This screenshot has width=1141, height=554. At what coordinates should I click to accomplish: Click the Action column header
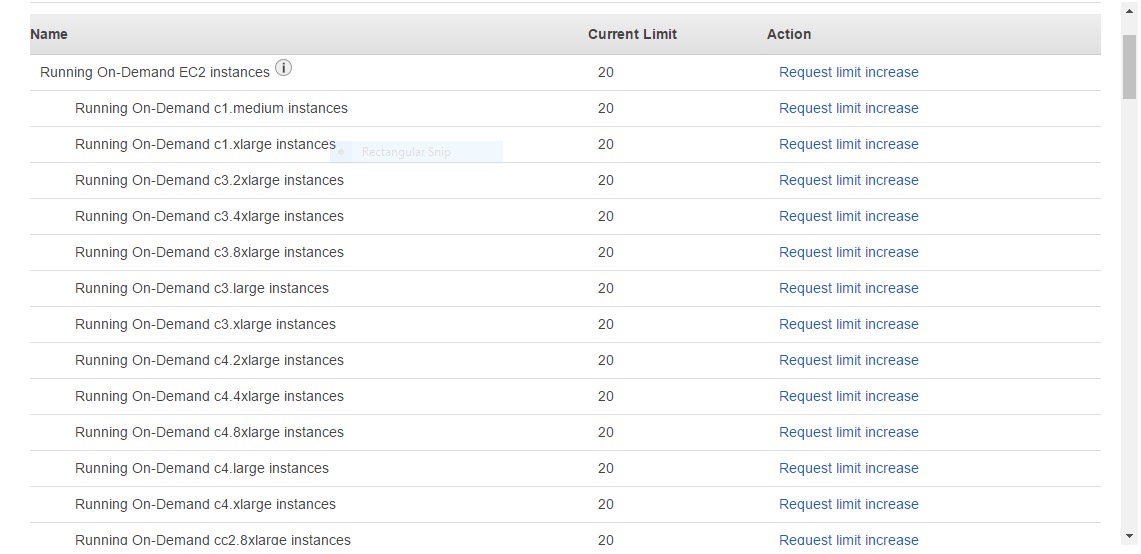(789, 34)
